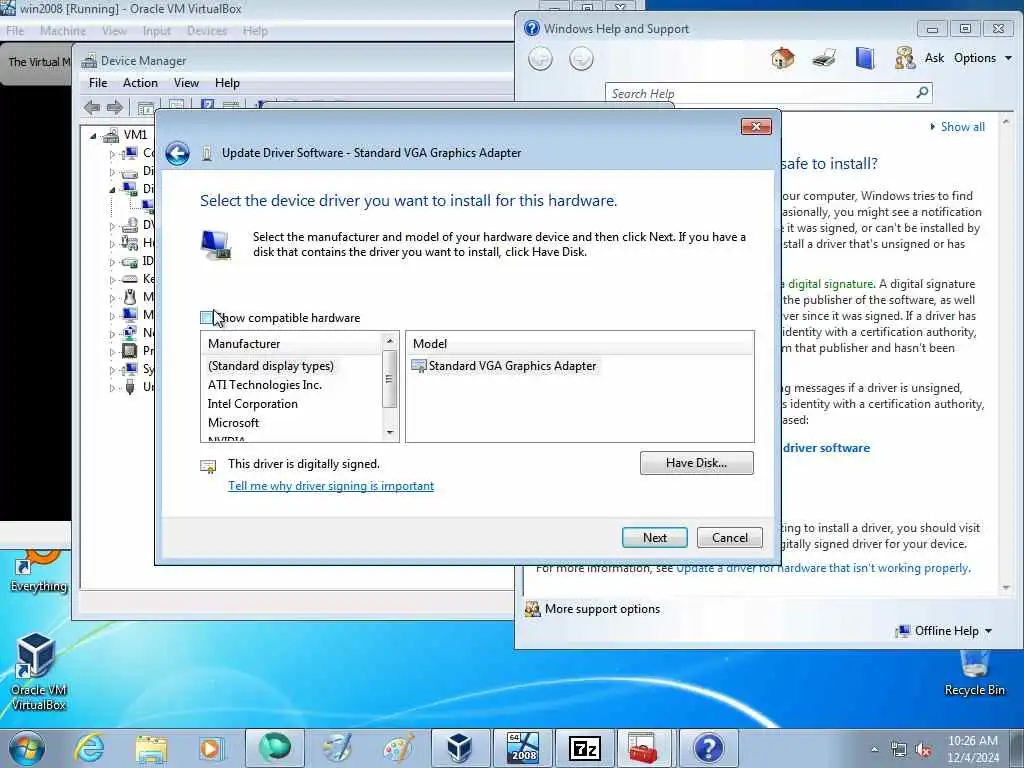Open VirtualBox Devices menu
This screenshot has height=768, width=1024.
pyautogui.click(x=207, y=31)
